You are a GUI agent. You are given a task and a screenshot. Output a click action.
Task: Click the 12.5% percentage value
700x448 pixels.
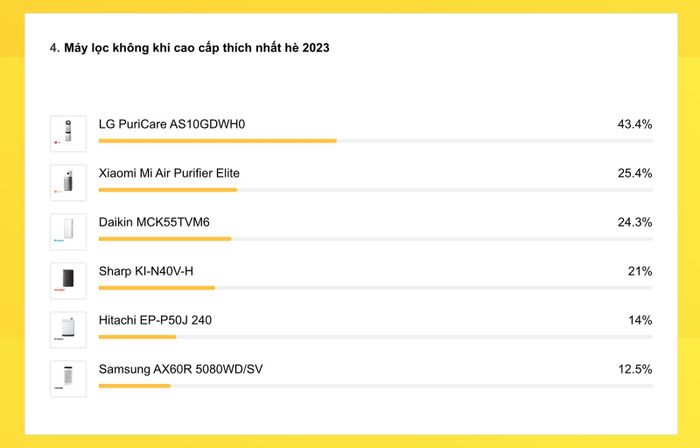635,369
